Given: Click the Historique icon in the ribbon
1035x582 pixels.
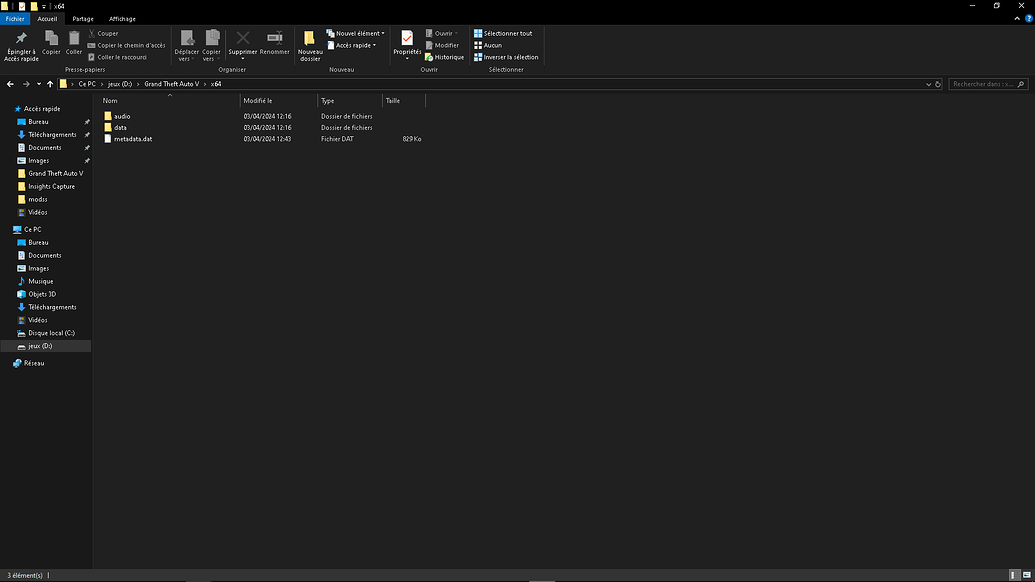Looking at the screenshot, I should [x=445, y=57].
